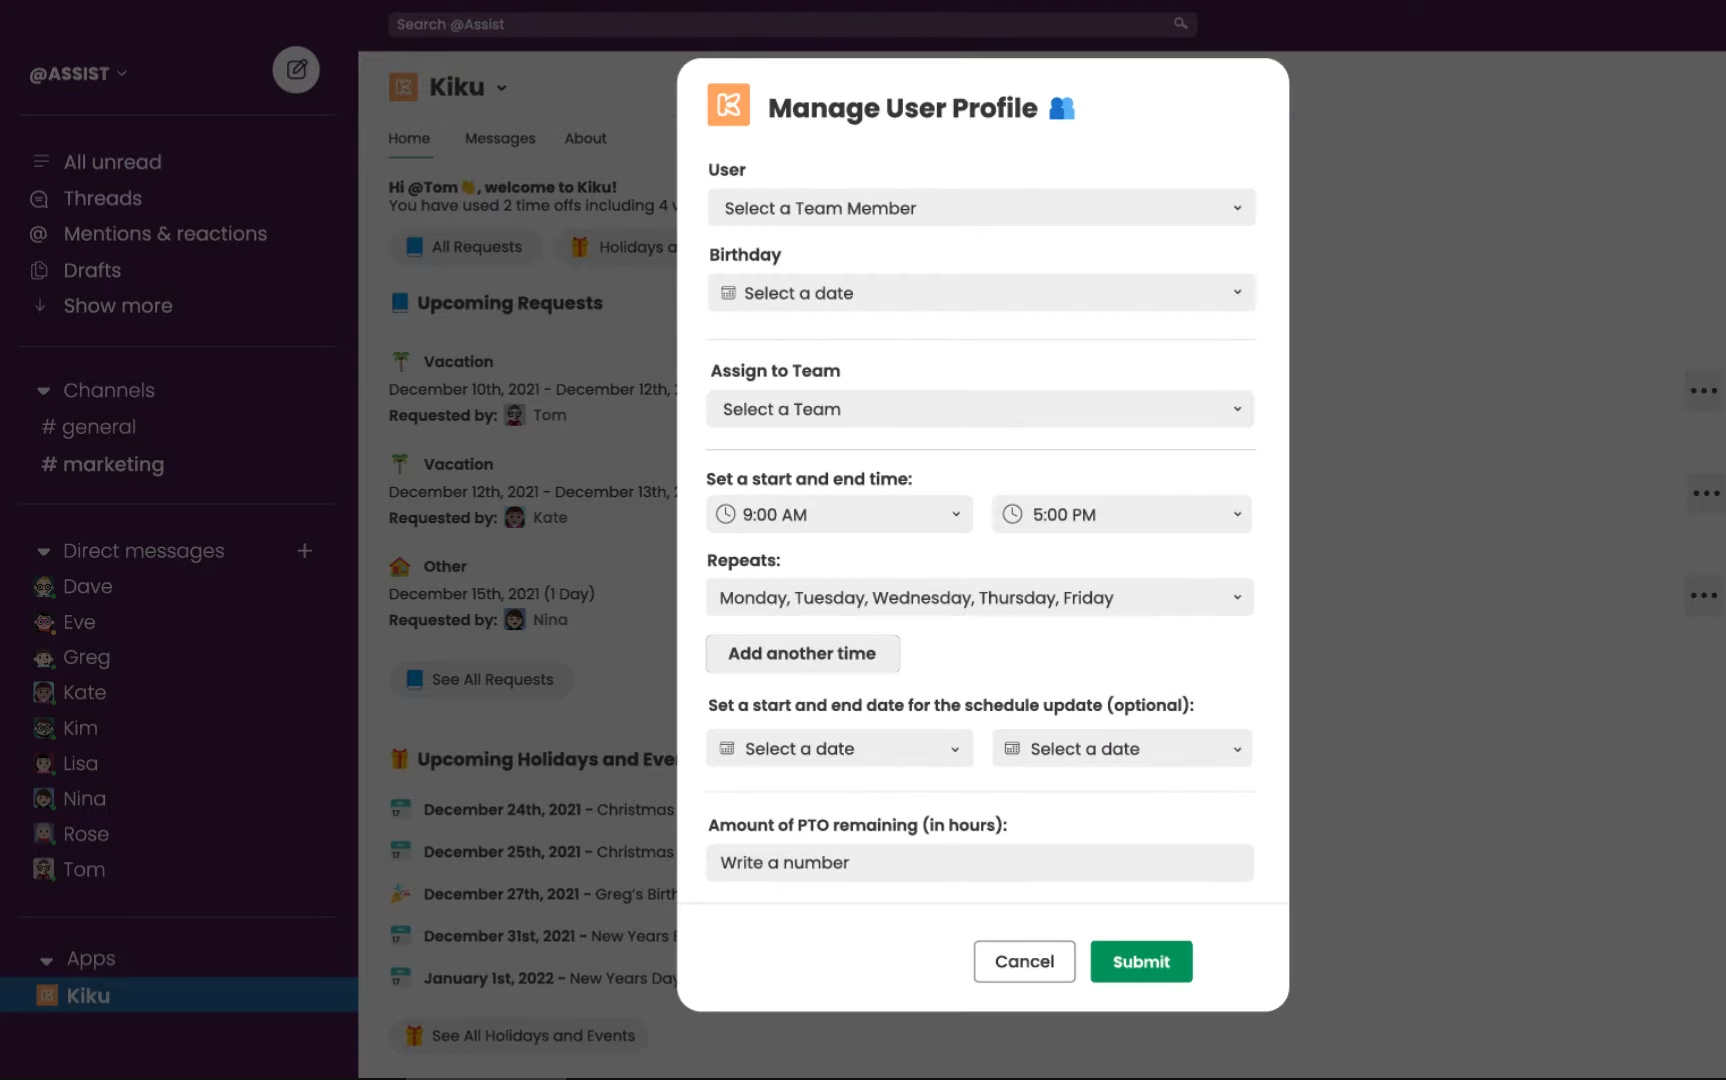Switch to the Messages tab

coord(500,138)
